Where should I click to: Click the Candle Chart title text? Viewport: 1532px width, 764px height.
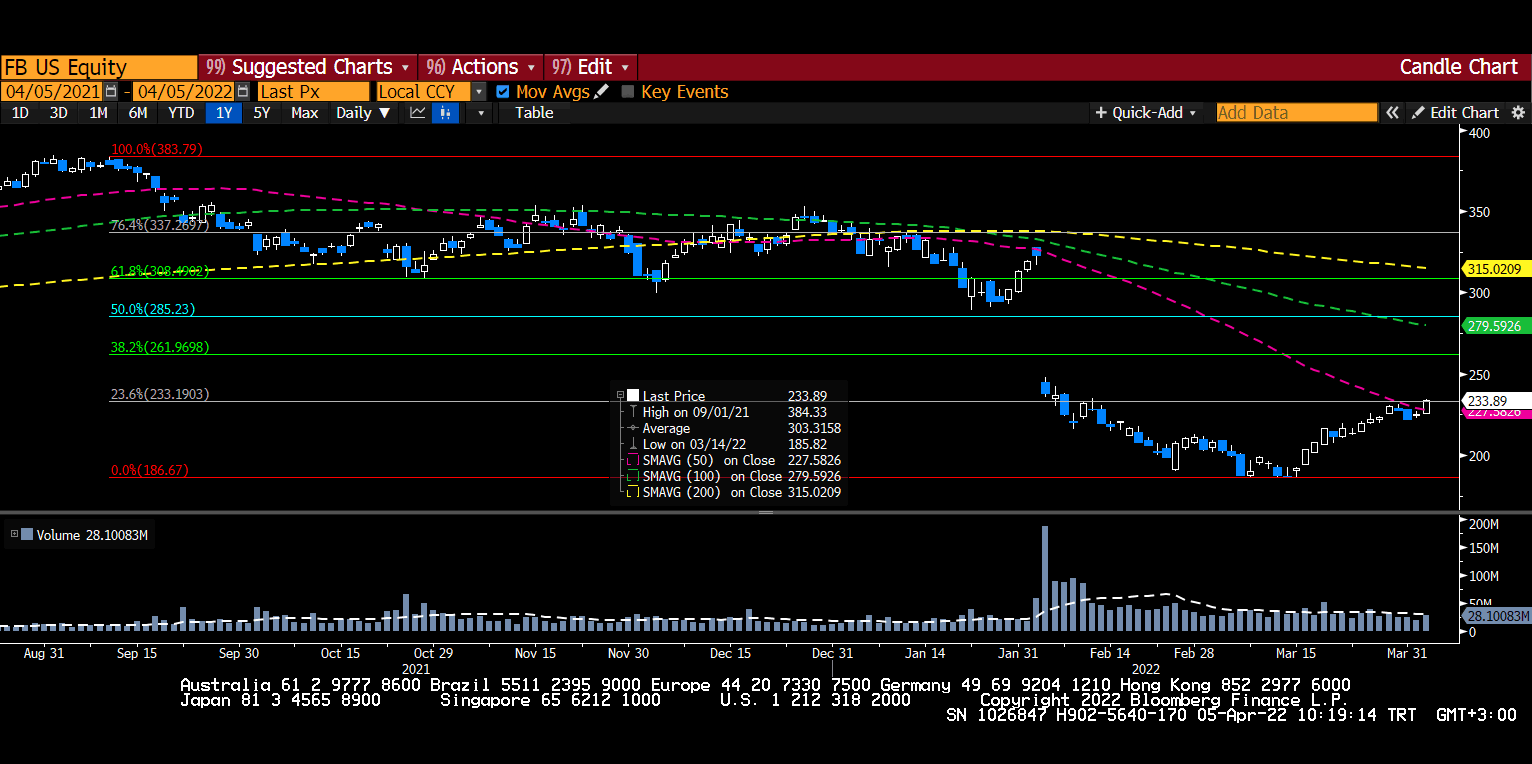tap(1458, 67)
